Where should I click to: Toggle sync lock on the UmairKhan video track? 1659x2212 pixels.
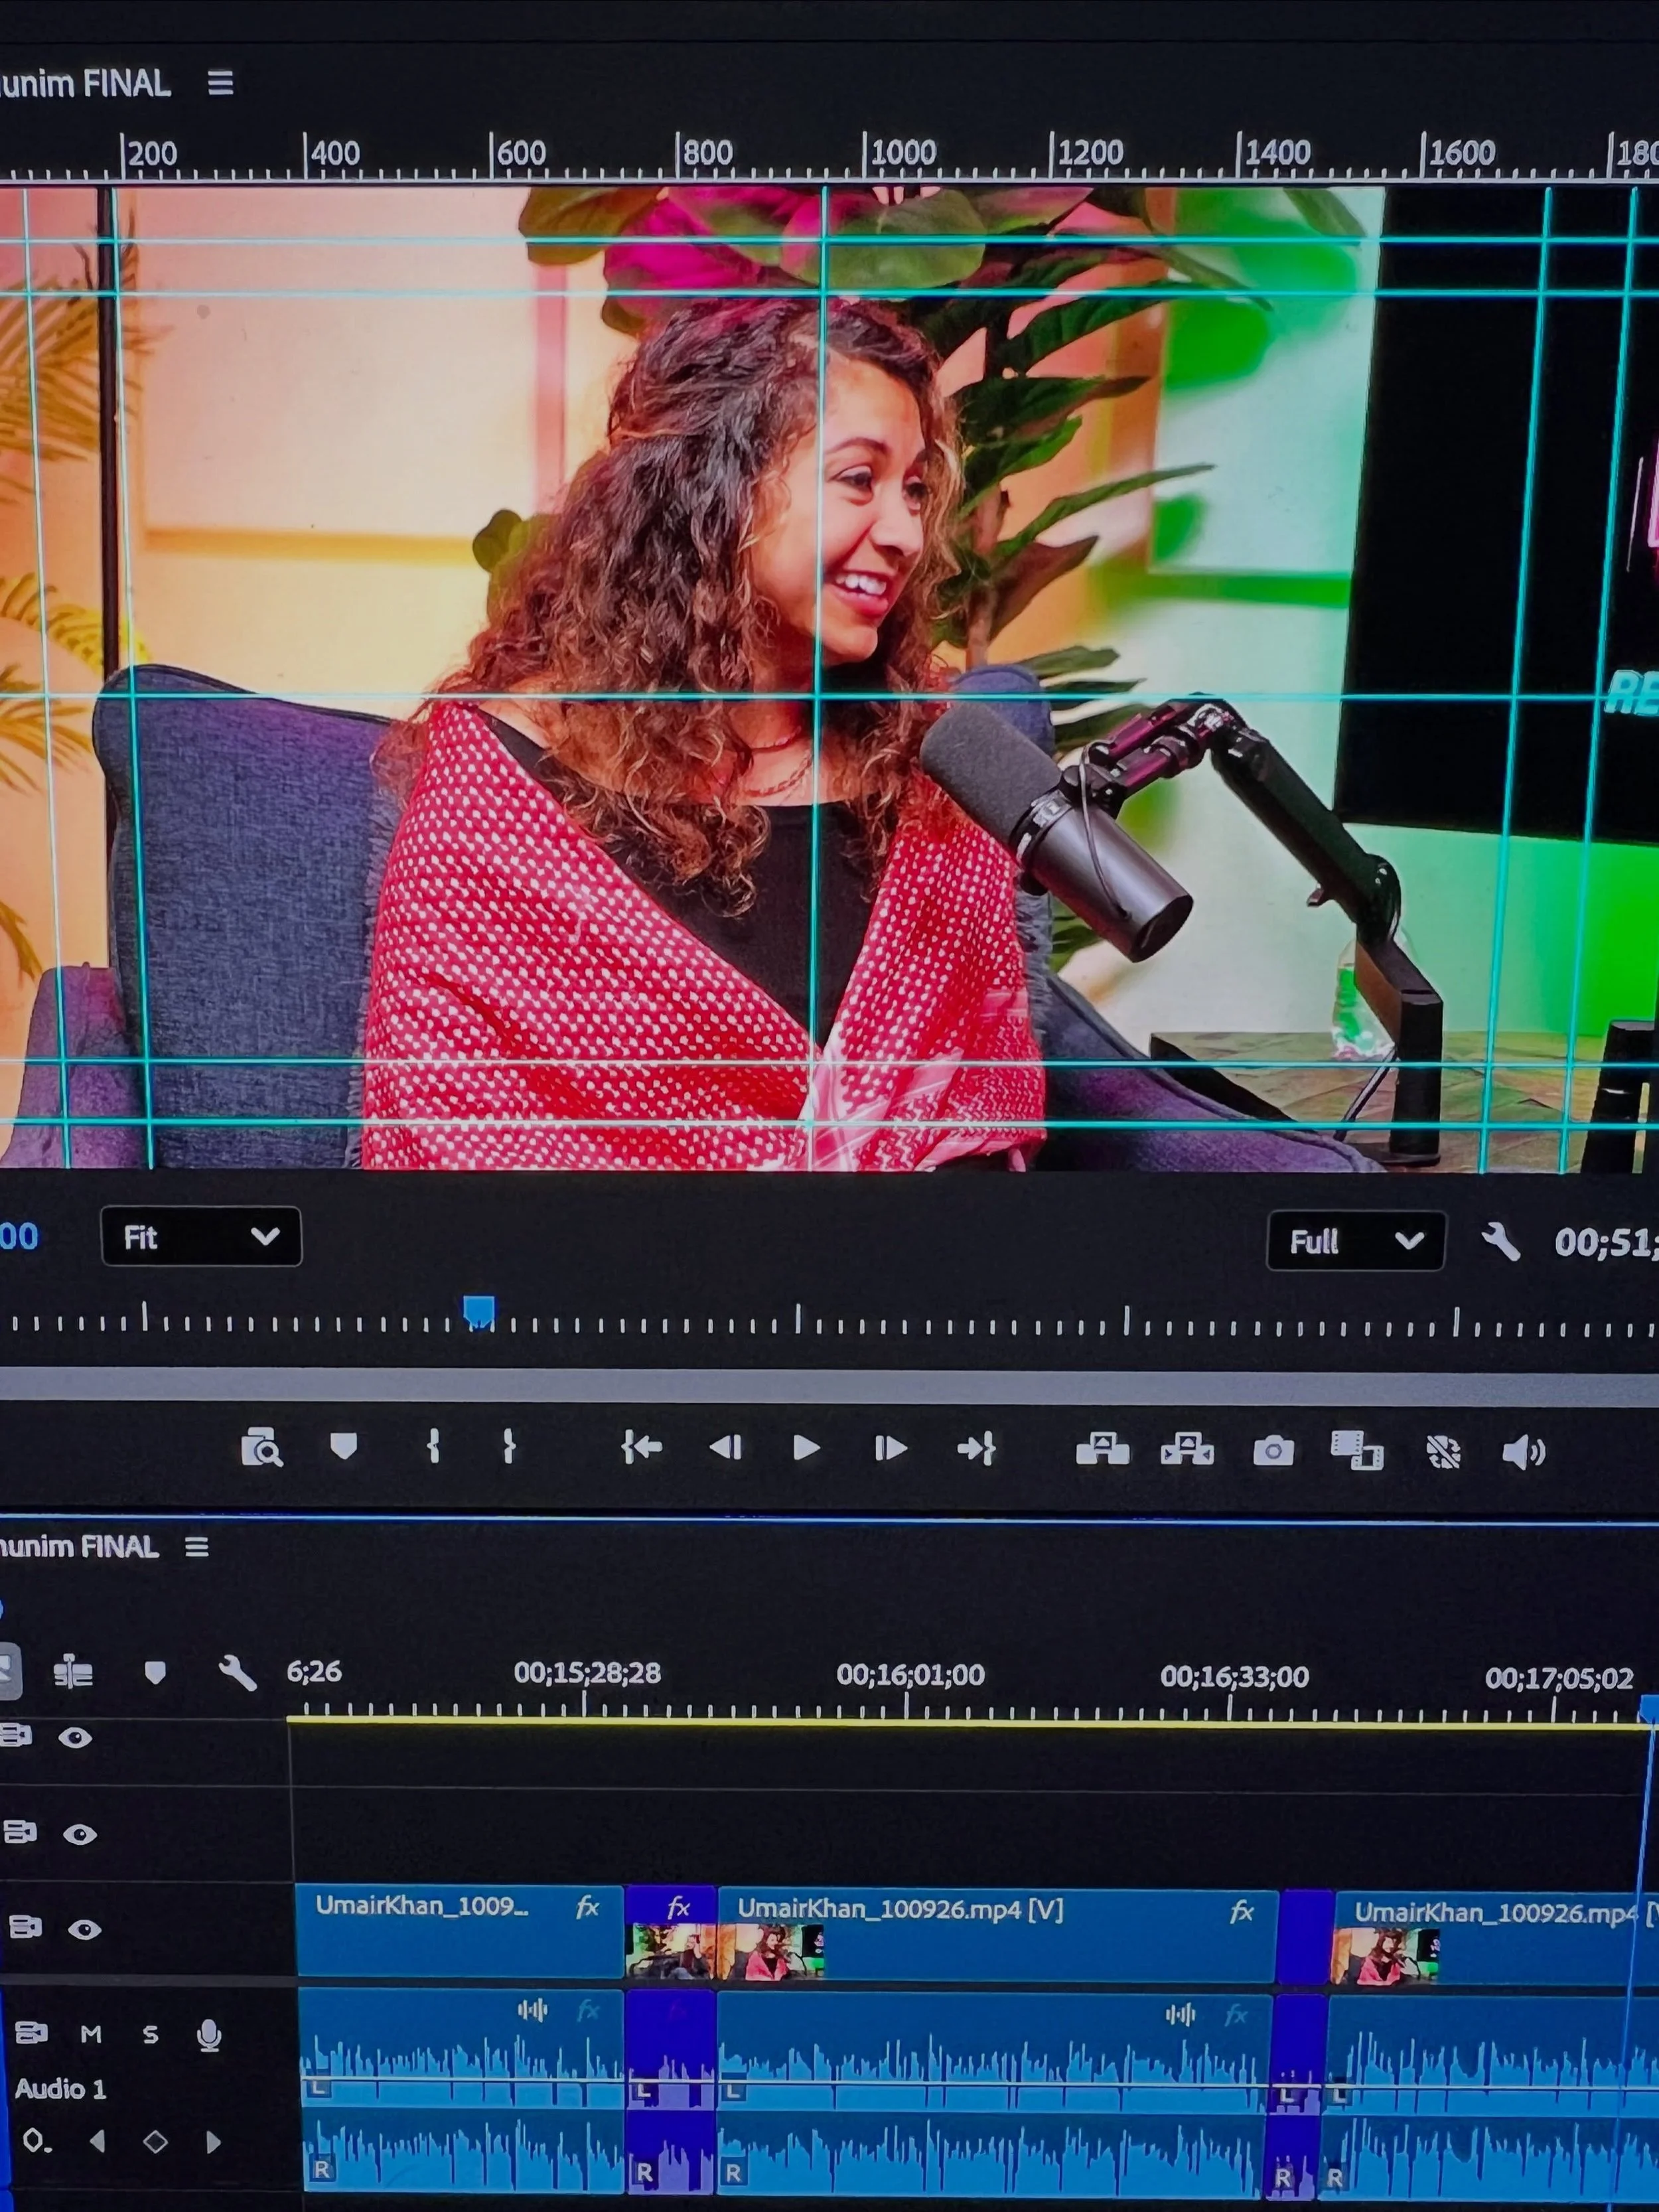point(25,1927)
